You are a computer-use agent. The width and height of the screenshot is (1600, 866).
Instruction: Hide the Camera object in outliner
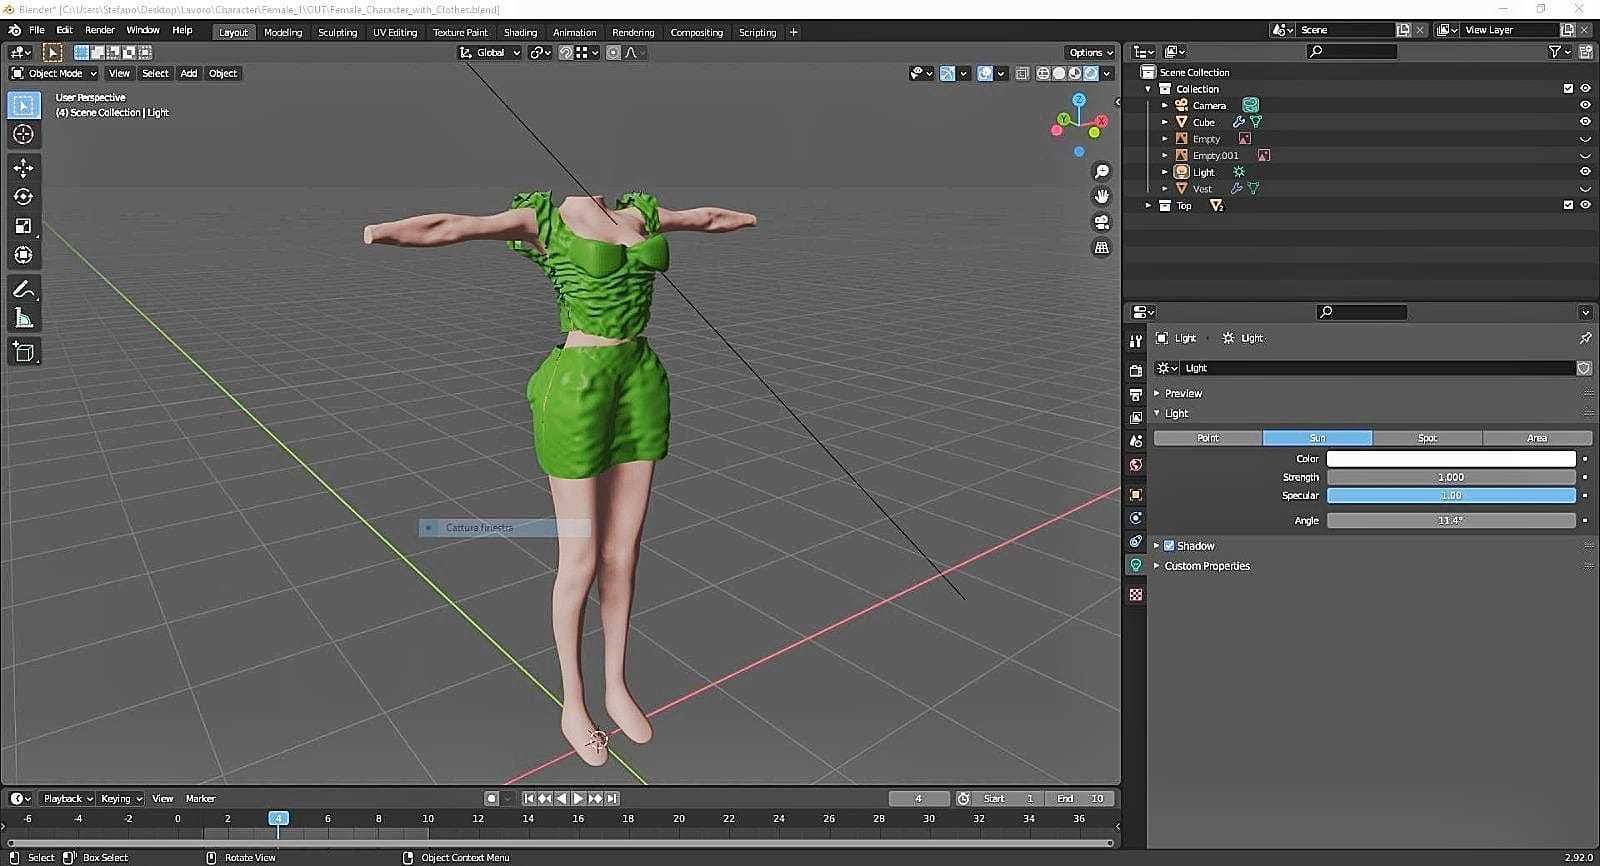click(1585, 105)
